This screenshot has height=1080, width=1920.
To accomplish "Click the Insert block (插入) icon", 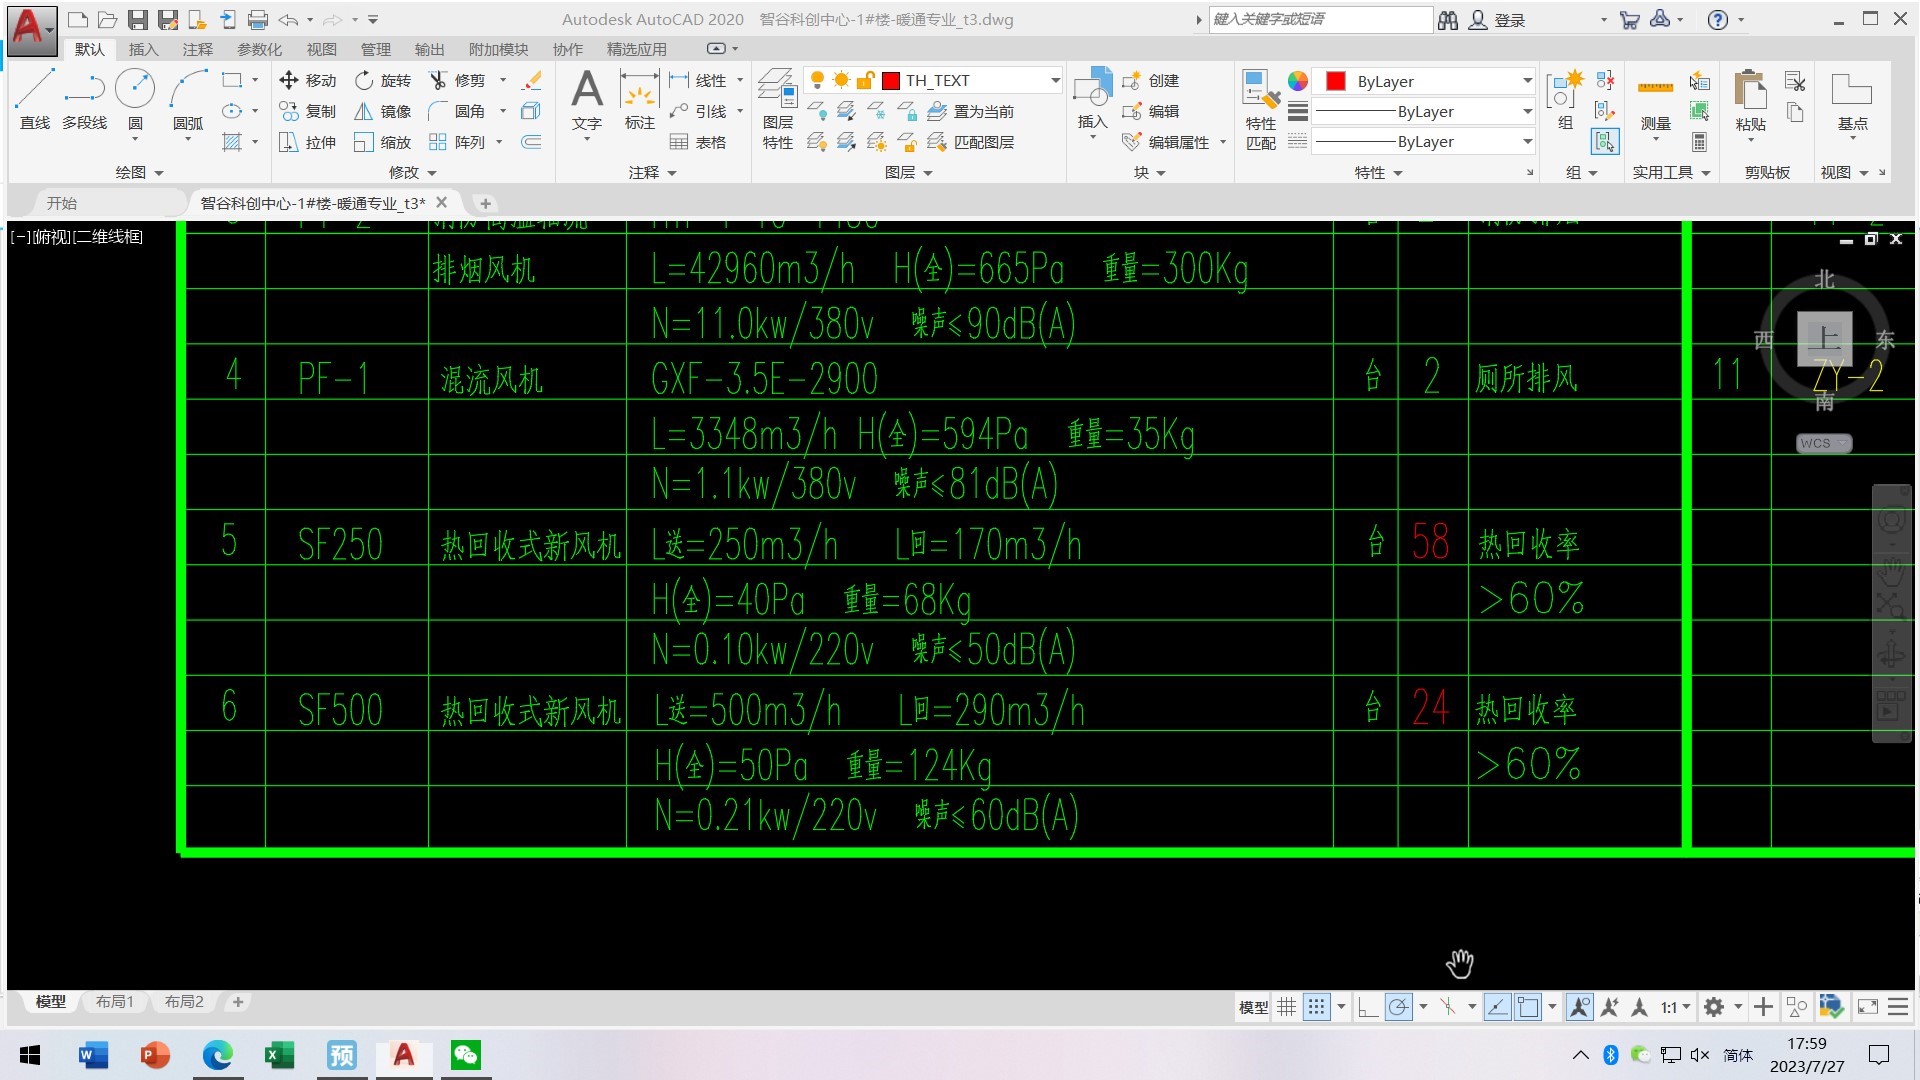I will (x=1092, y=98).
